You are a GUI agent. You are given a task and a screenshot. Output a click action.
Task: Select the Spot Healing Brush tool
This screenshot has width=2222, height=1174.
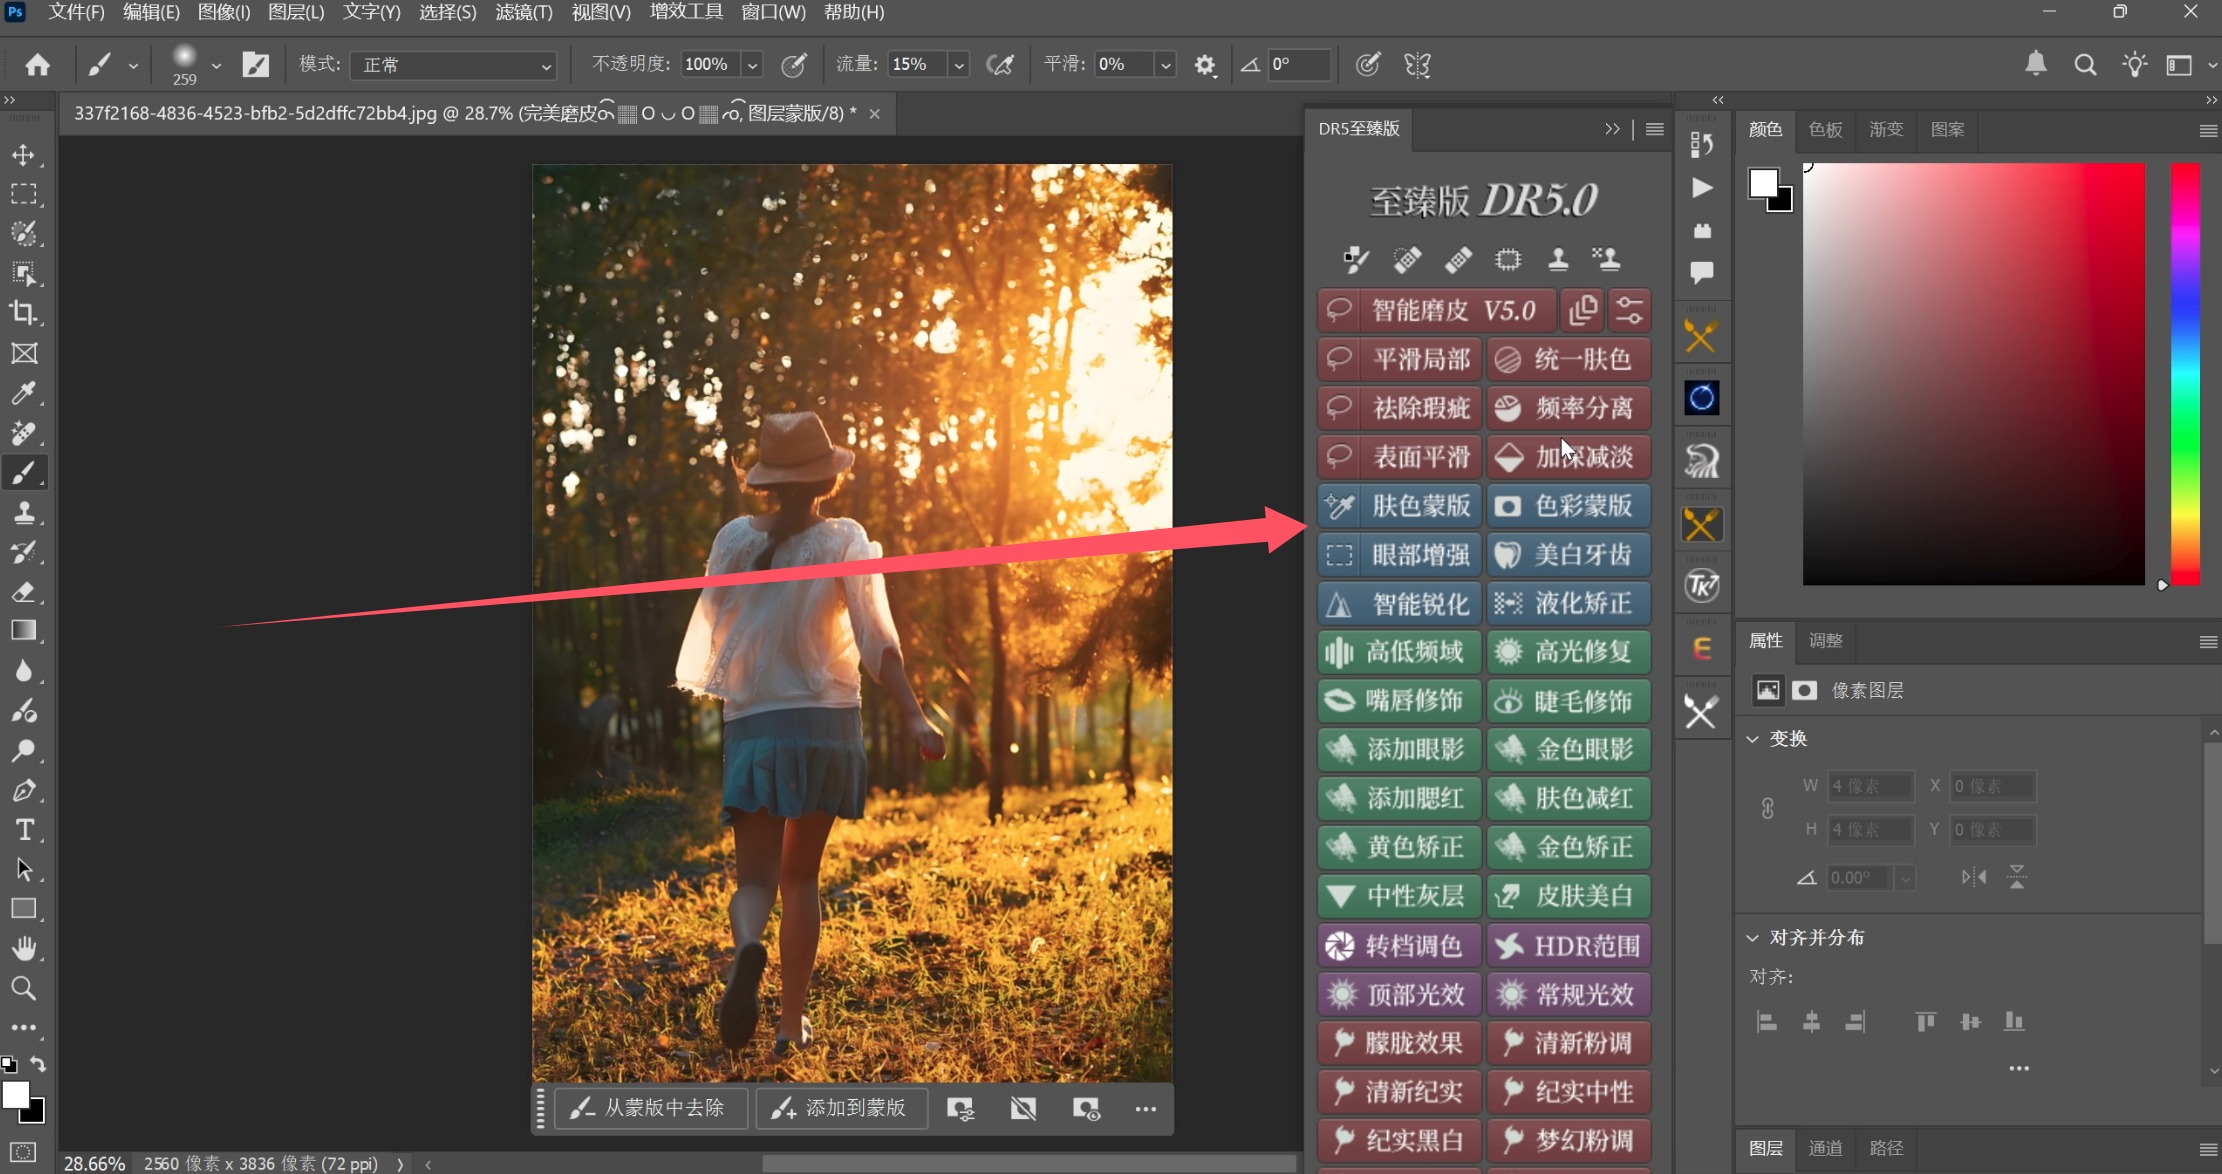click(x=24, y=433)
